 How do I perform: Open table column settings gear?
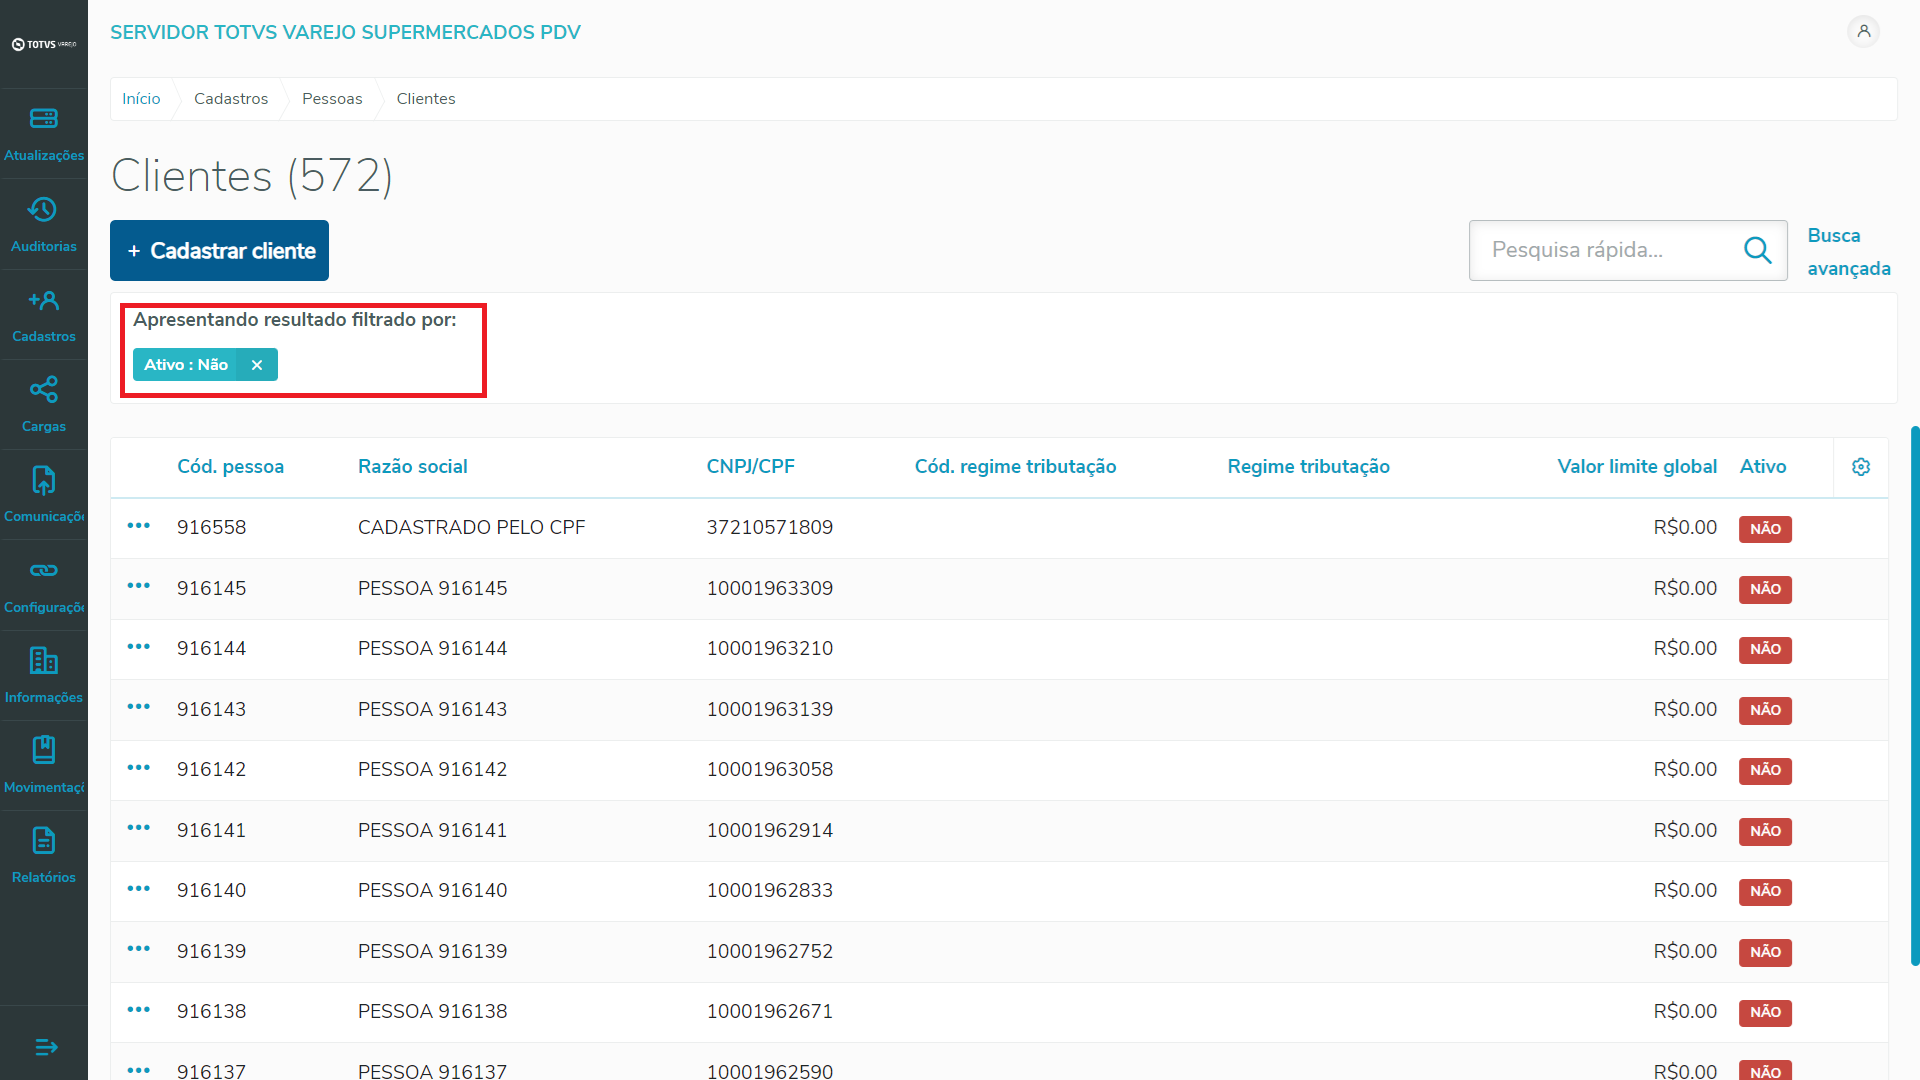click(1861, 467)
